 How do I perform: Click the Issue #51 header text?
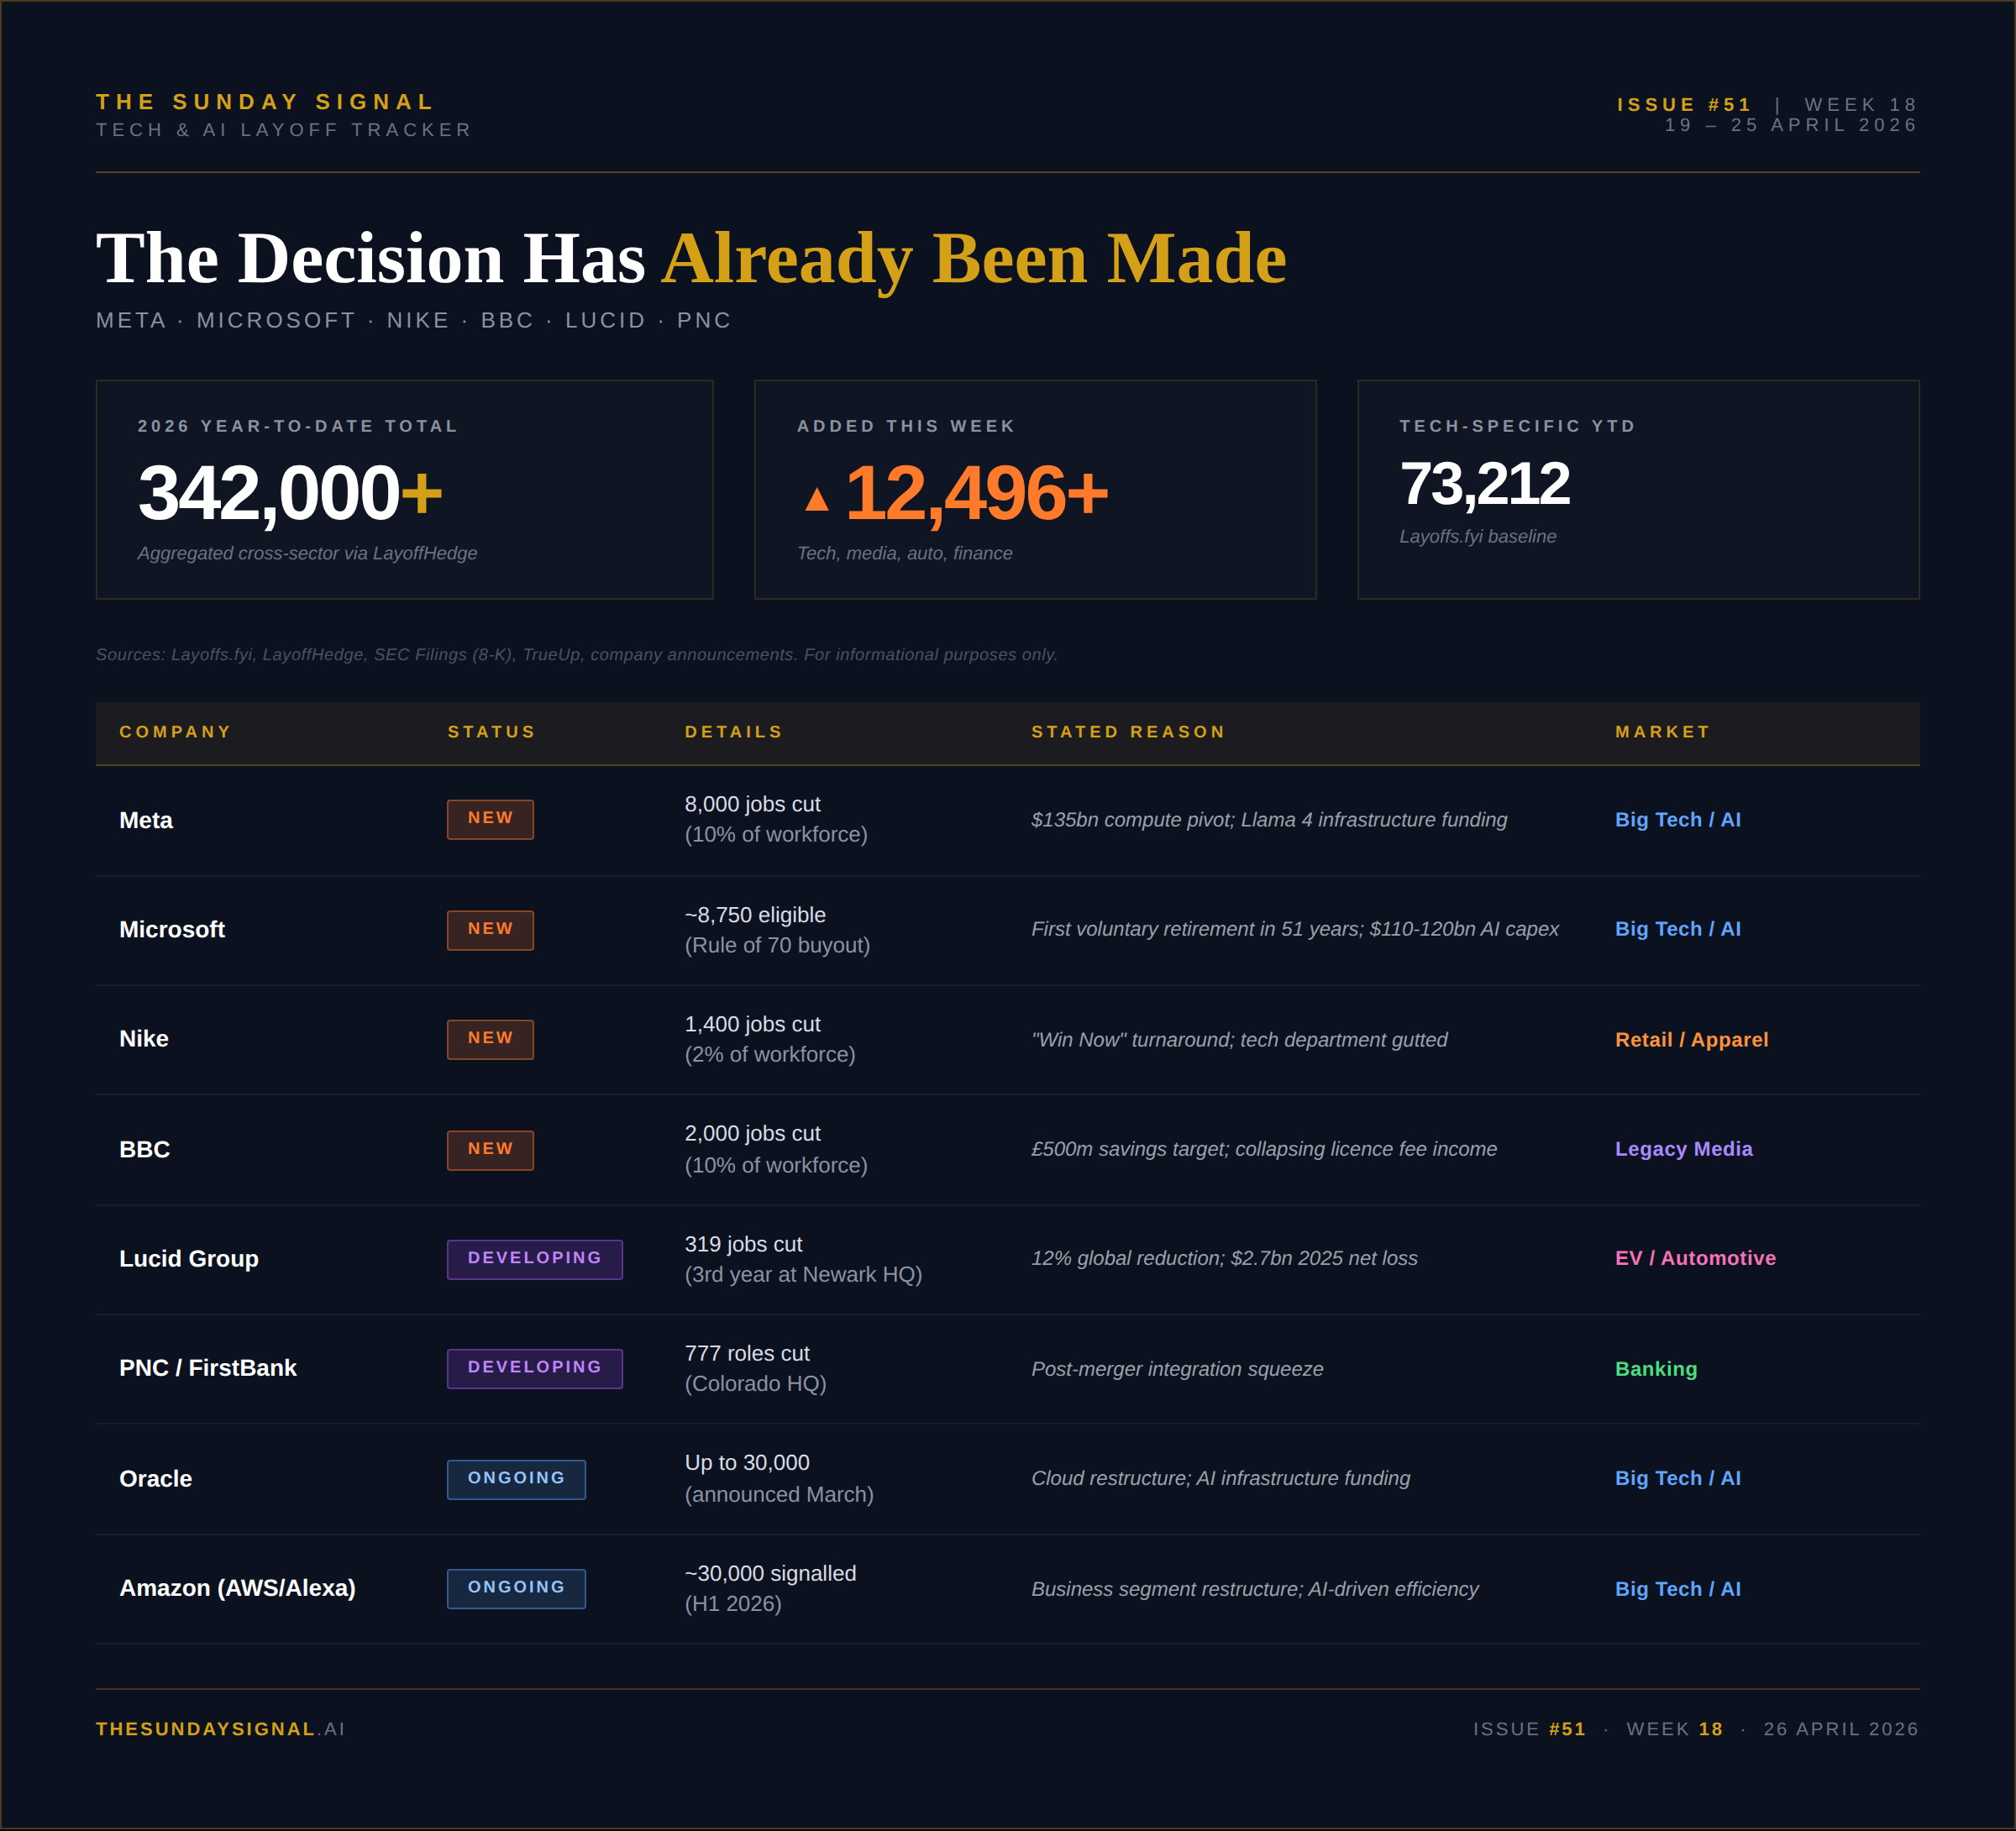1684,105
